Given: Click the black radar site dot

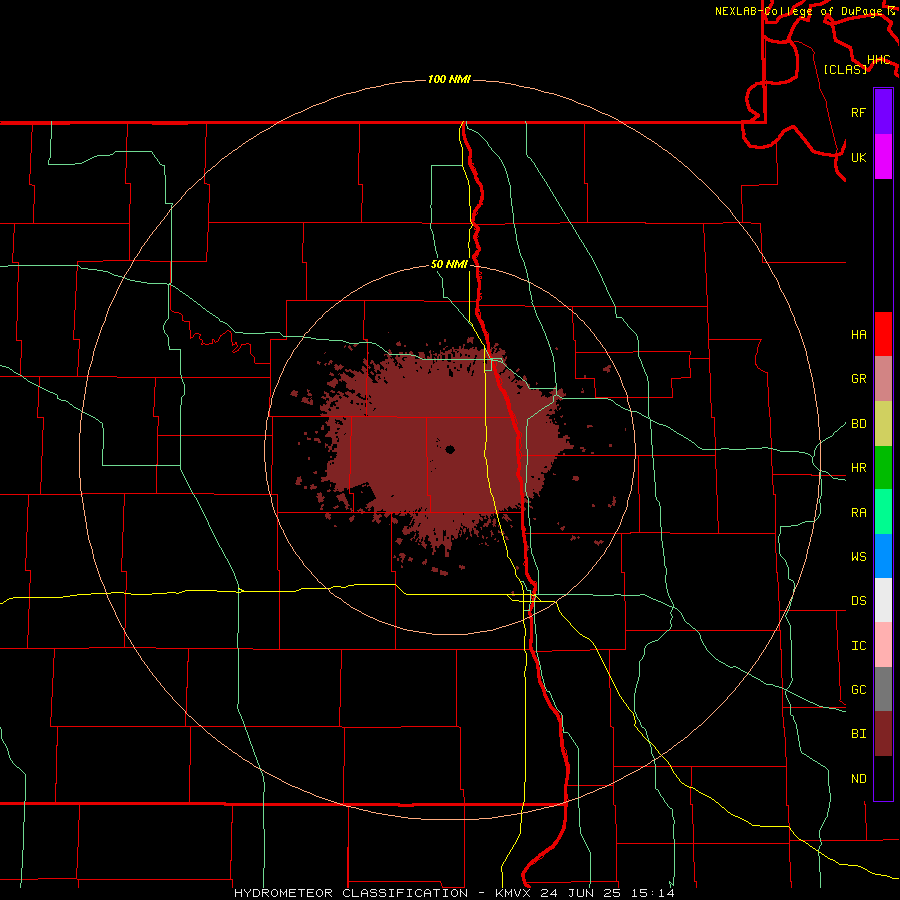Looking at the screenshot, I should click(449, 449).
